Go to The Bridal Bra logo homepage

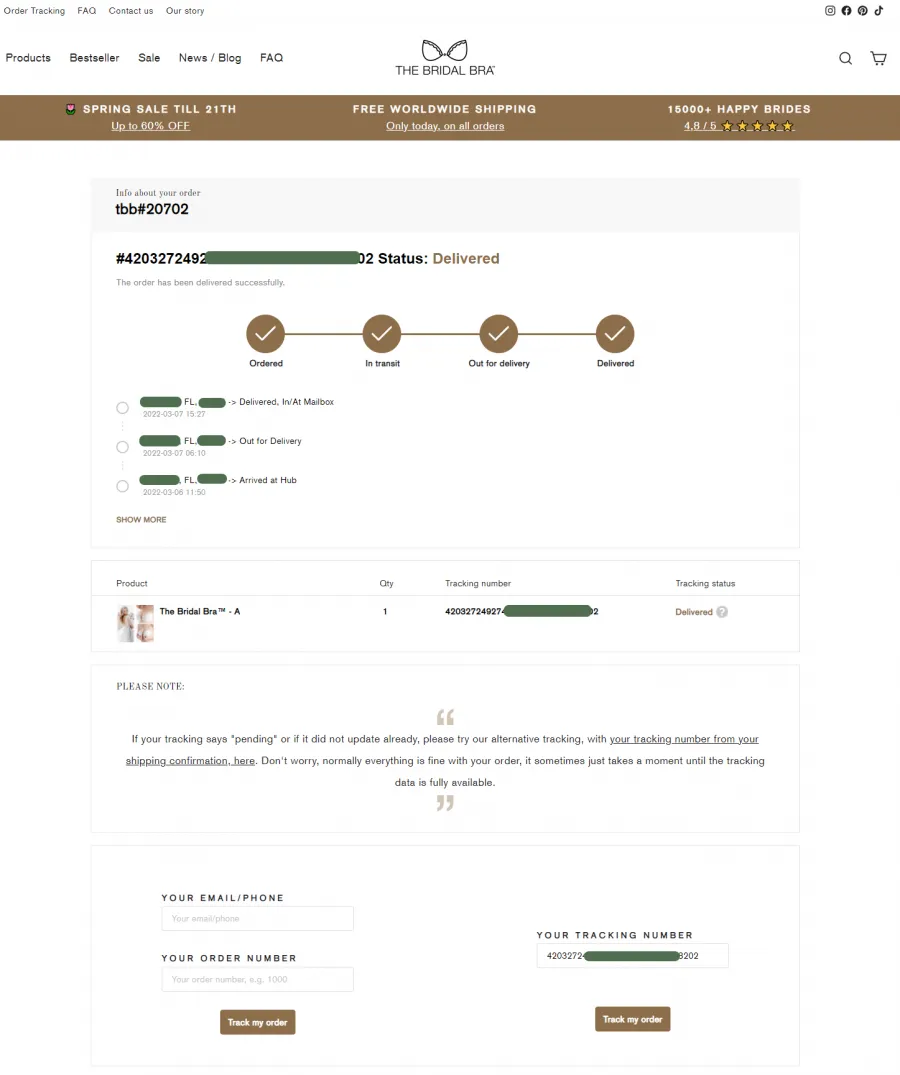(x=445, y=58)
